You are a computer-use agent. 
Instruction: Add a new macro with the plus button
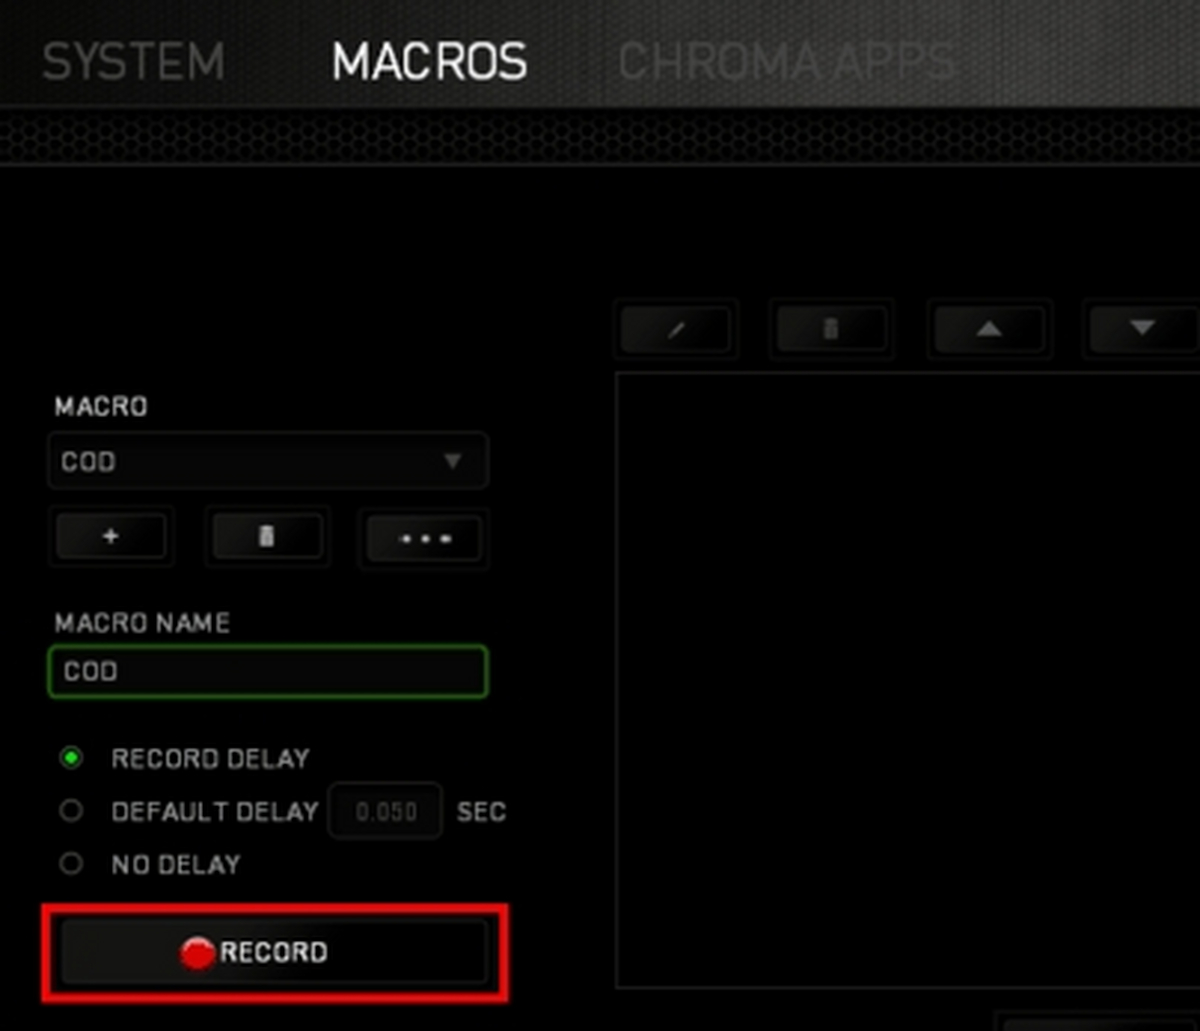111,538
